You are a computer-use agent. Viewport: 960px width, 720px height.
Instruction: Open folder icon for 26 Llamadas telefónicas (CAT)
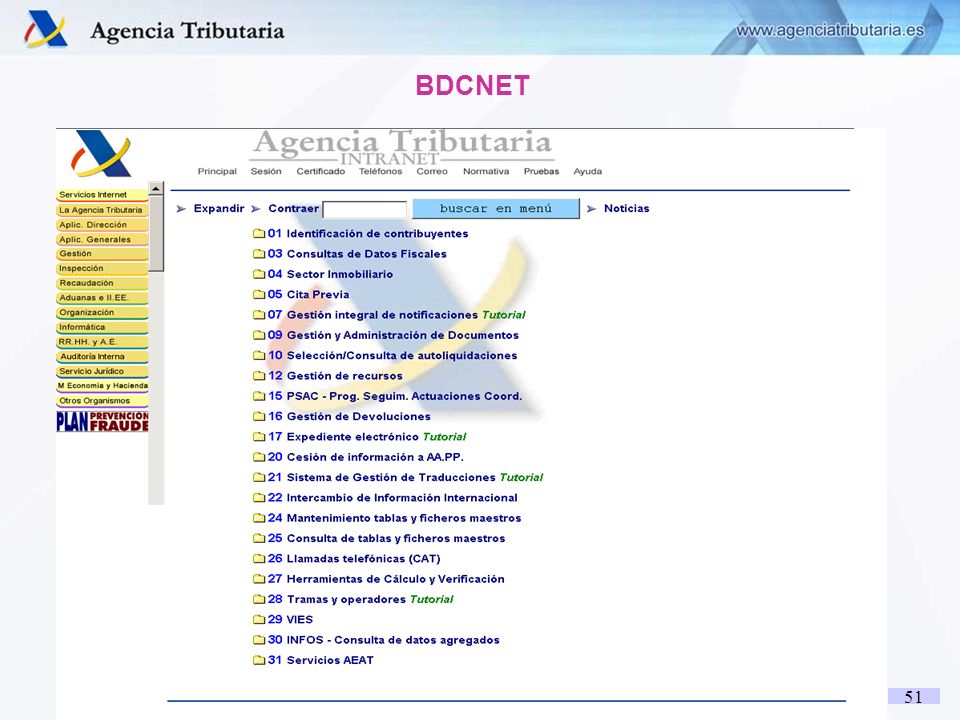[259, 558]
